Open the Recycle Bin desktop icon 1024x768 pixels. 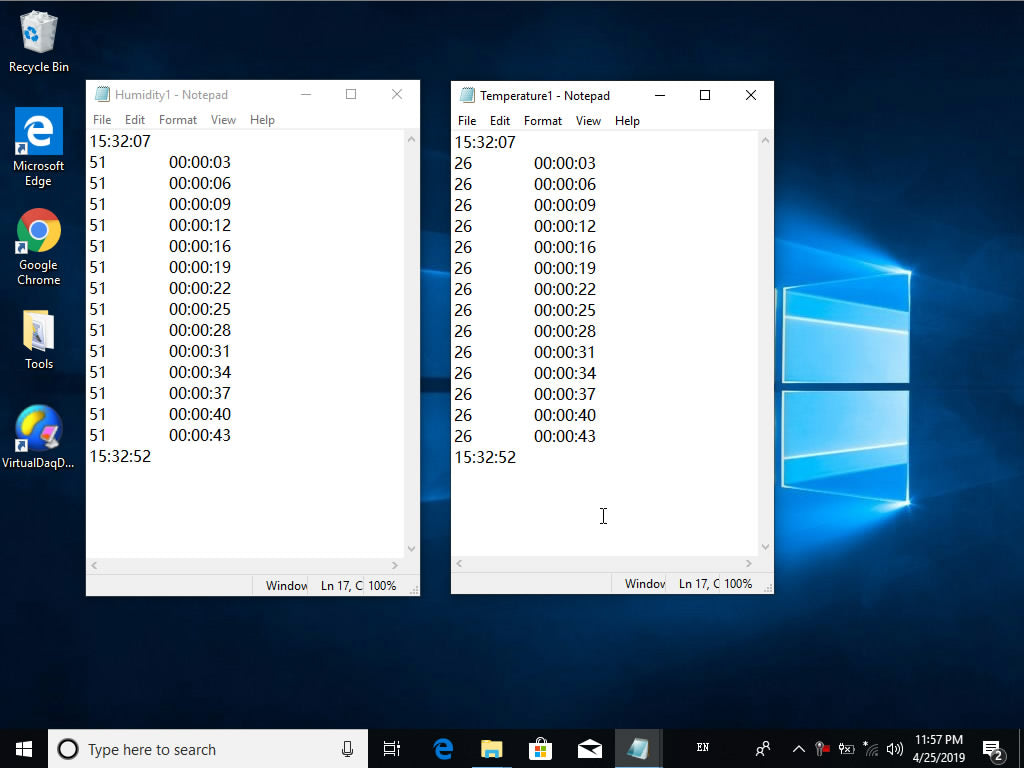(x=39, y=42)
